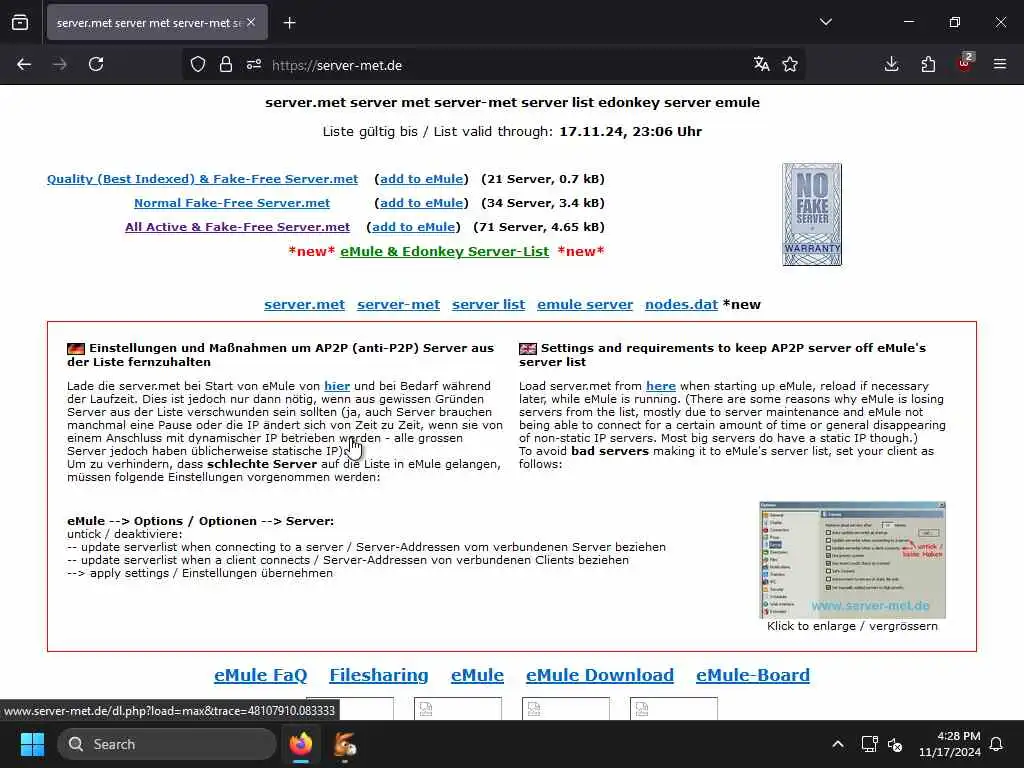Open the clock showing 4:28 PM

(950, 744)
